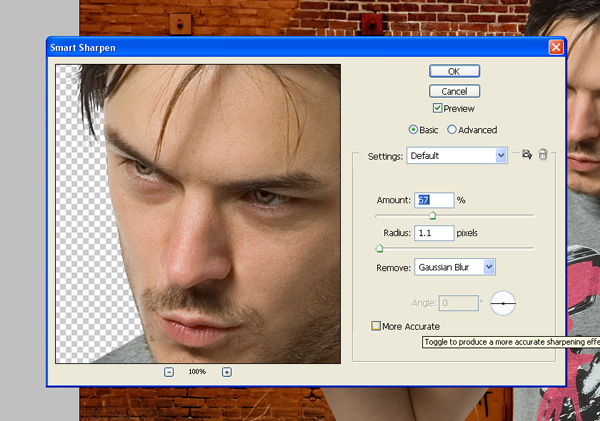Click the angle direction dial
The width and height of the screenshot is (600, 421).
pyautogui.click(x=503, y=303)
